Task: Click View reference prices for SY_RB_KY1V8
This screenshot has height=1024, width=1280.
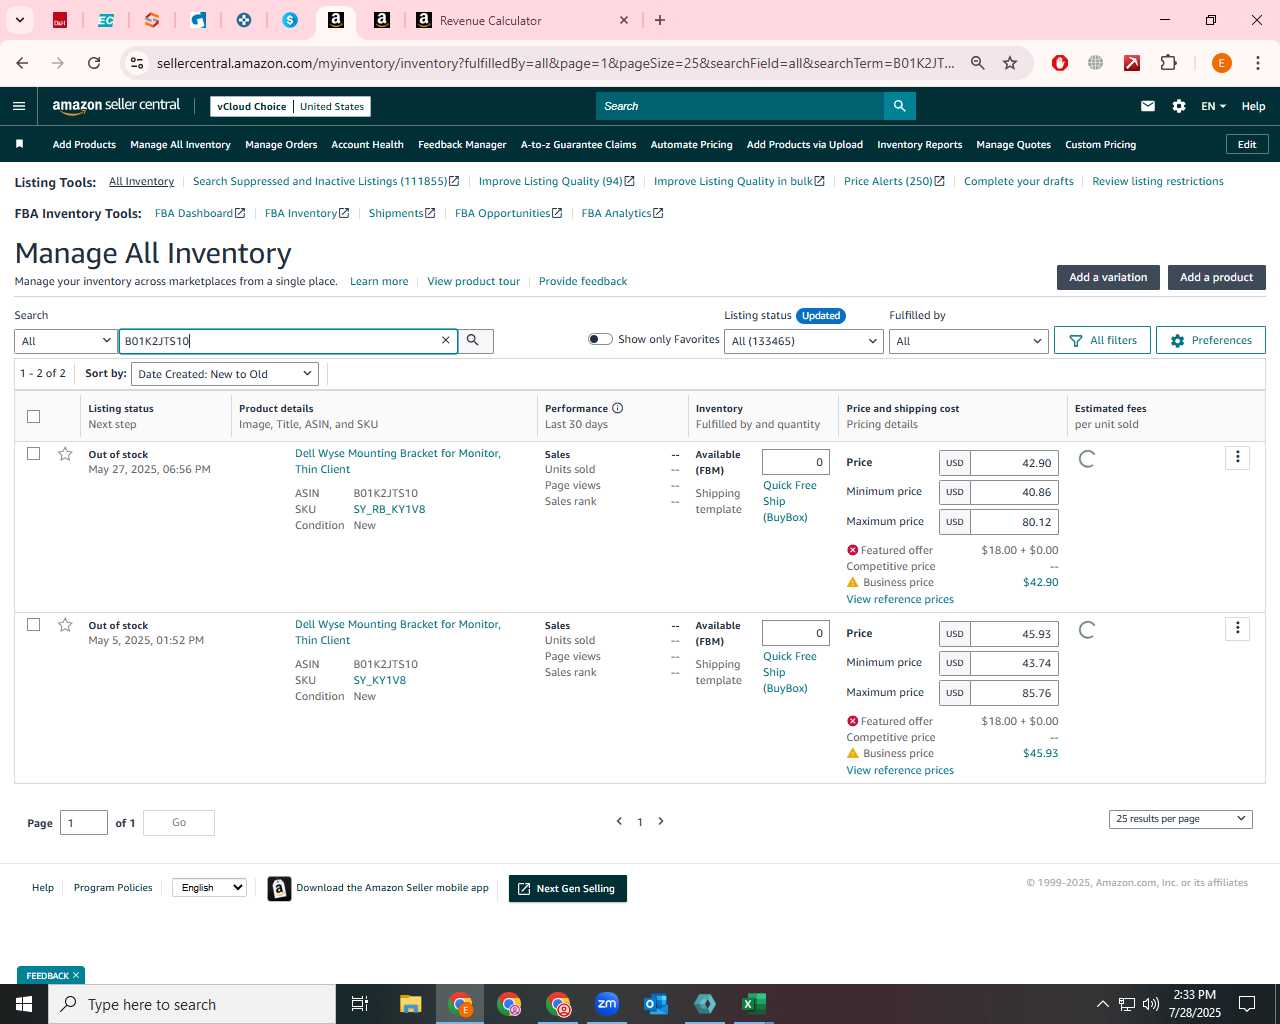Action: pos(900,599)
